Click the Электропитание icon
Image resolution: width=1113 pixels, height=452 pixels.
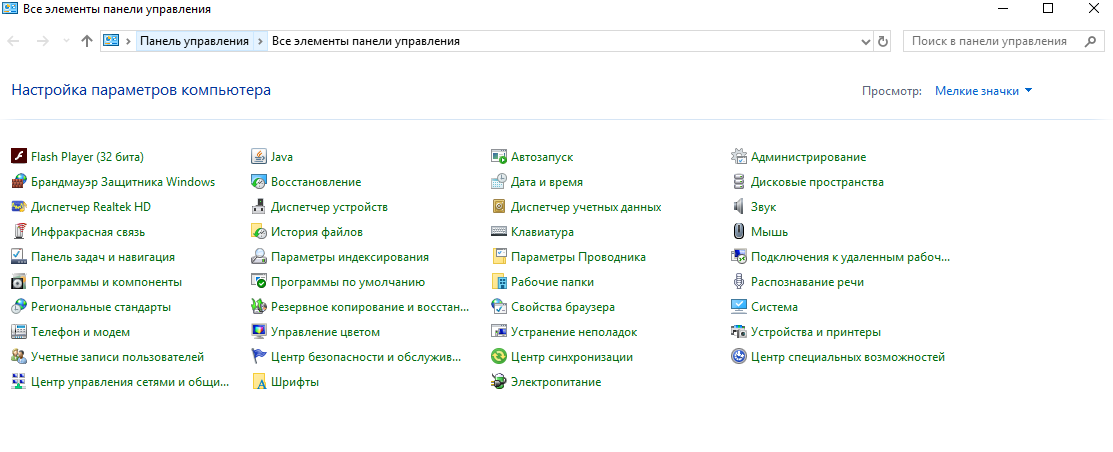tap(499, 382)
